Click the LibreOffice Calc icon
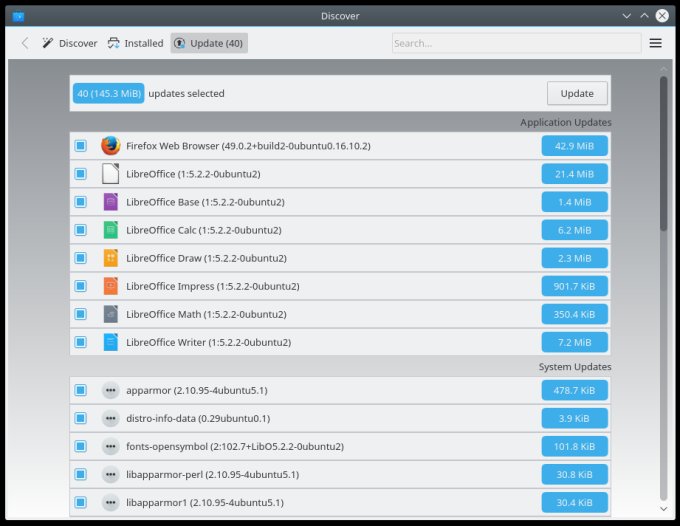Screen dimensions: 680x526 point(110,230)
